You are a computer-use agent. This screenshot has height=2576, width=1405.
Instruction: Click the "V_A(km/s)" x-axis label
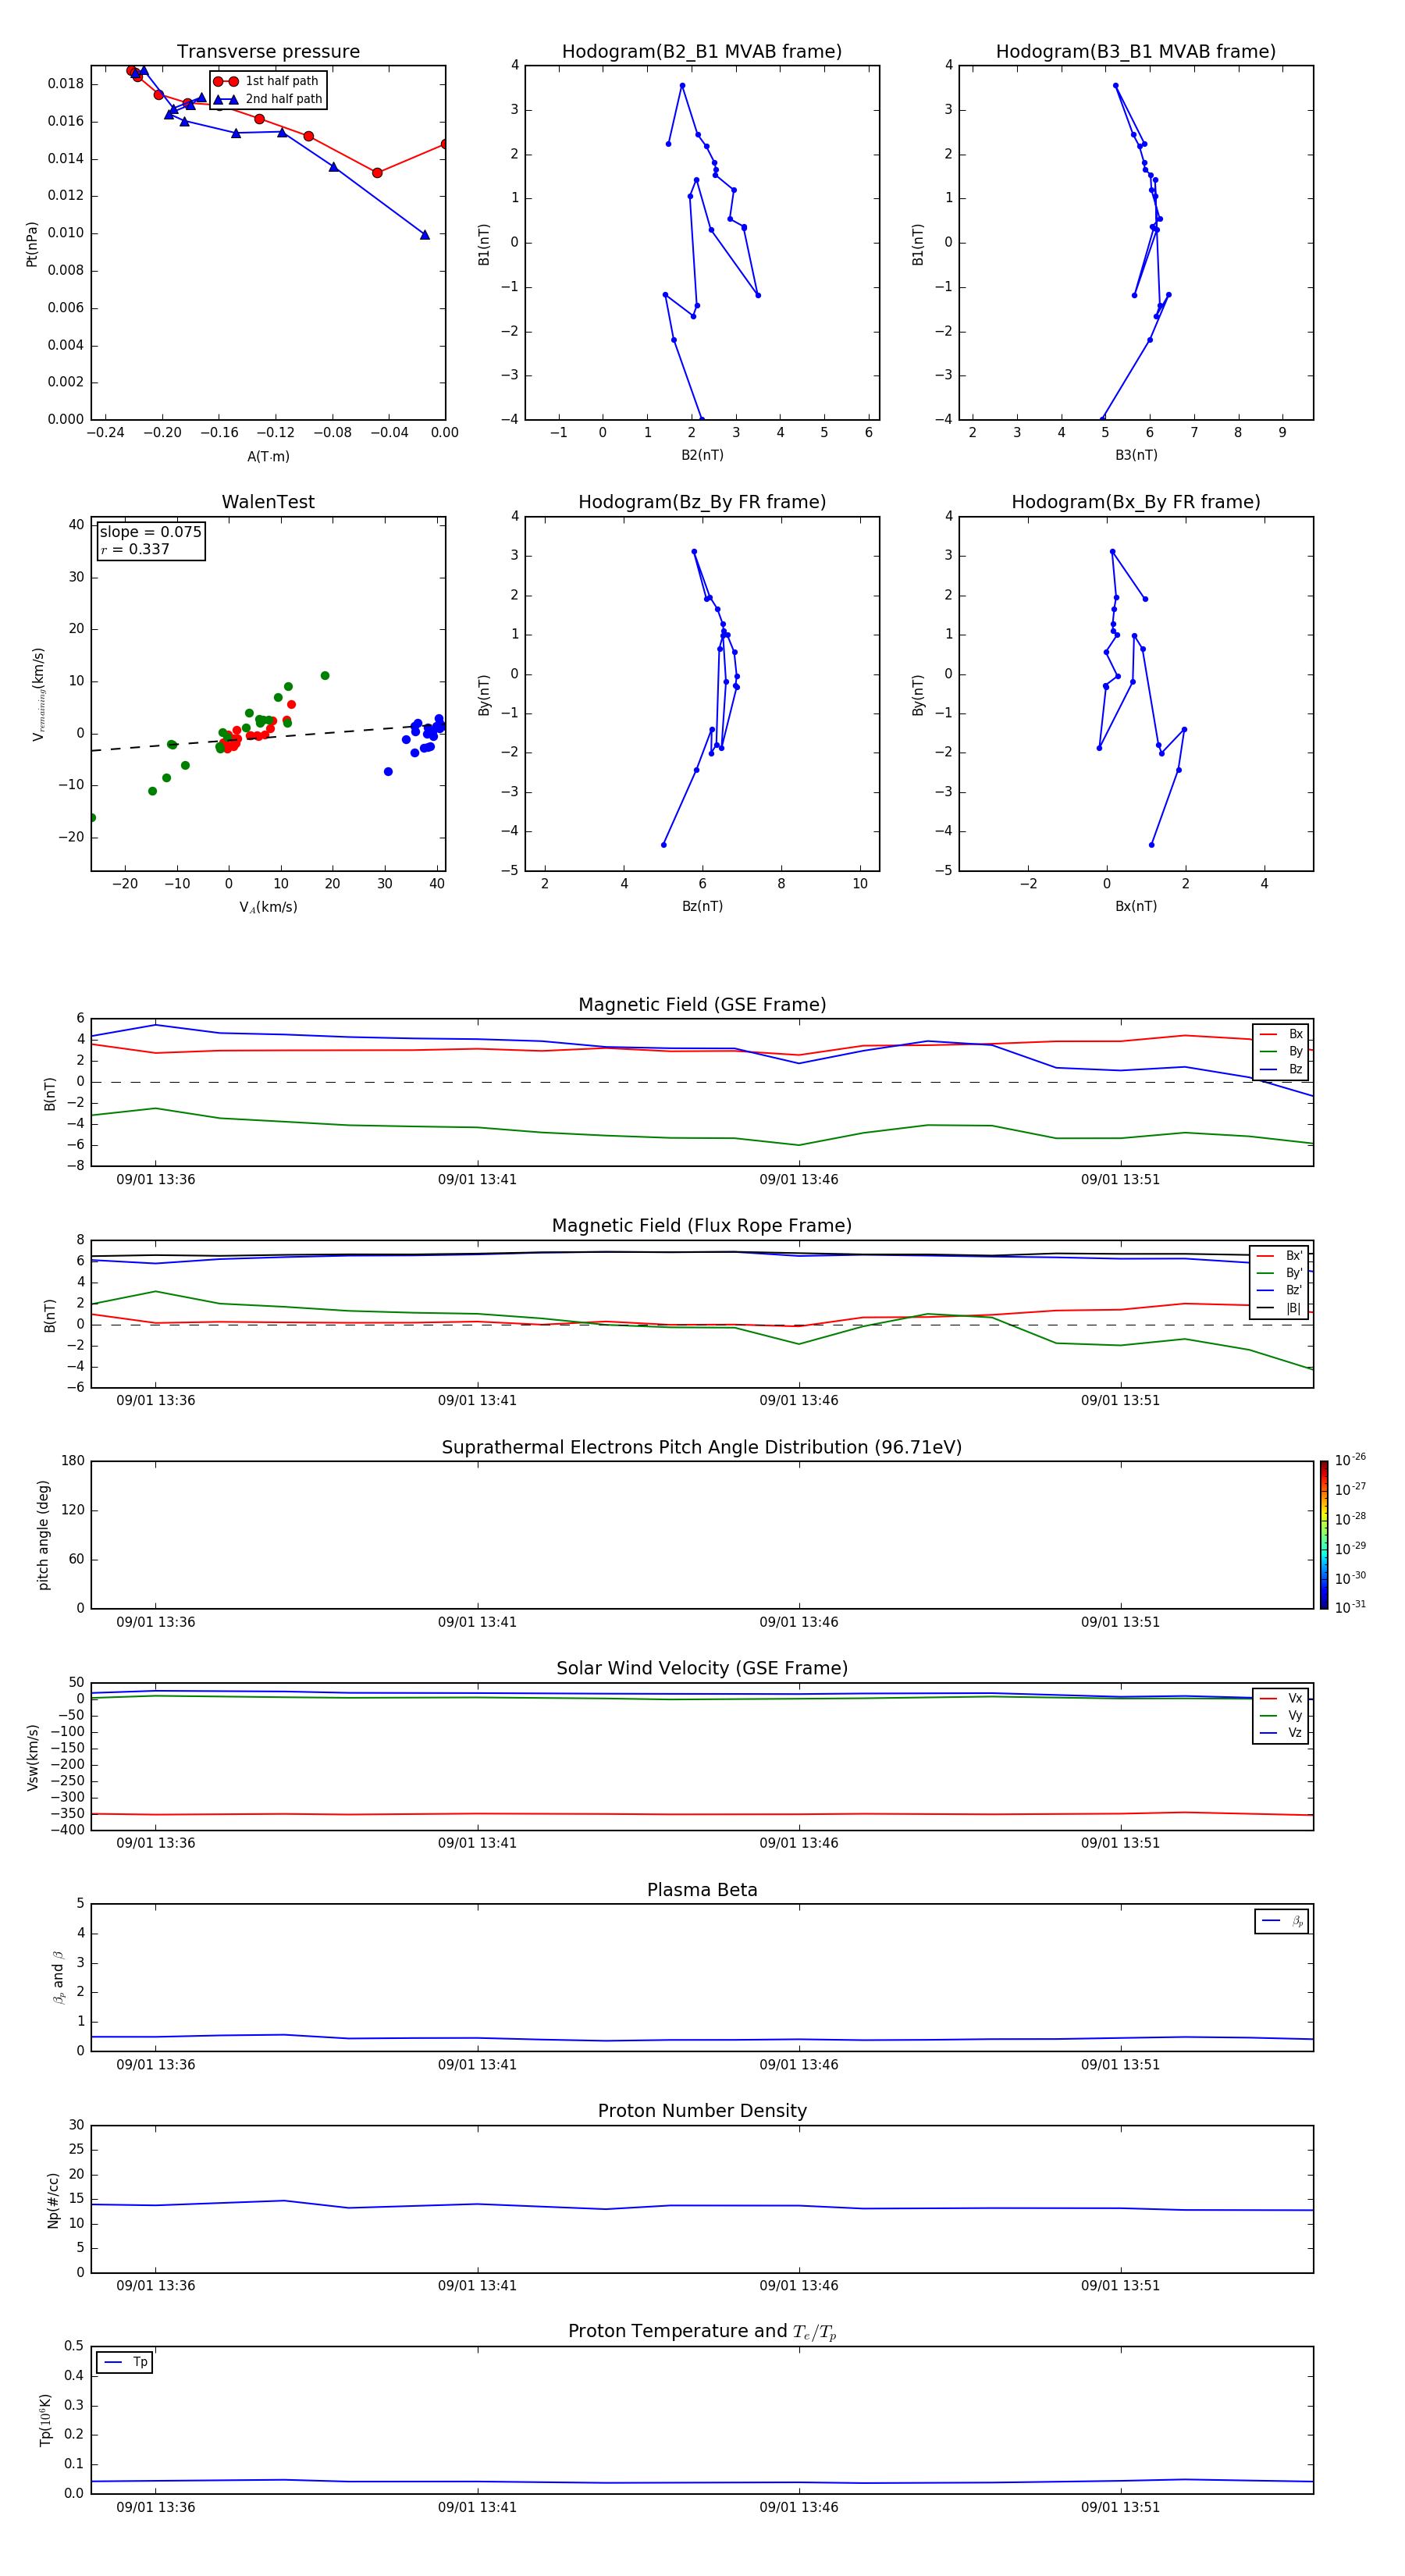[268, 907]
